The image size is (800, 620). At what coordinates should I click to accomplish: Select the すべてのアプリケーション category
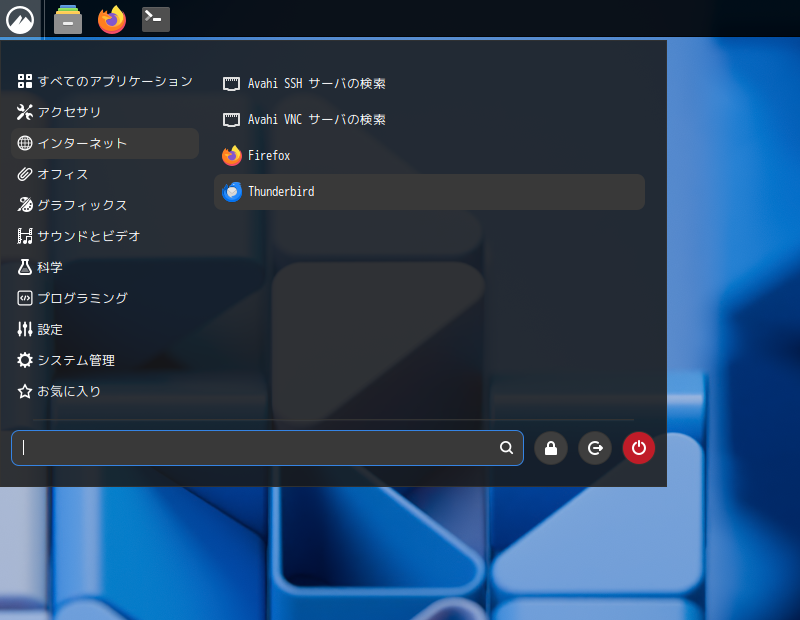(105, 81)
